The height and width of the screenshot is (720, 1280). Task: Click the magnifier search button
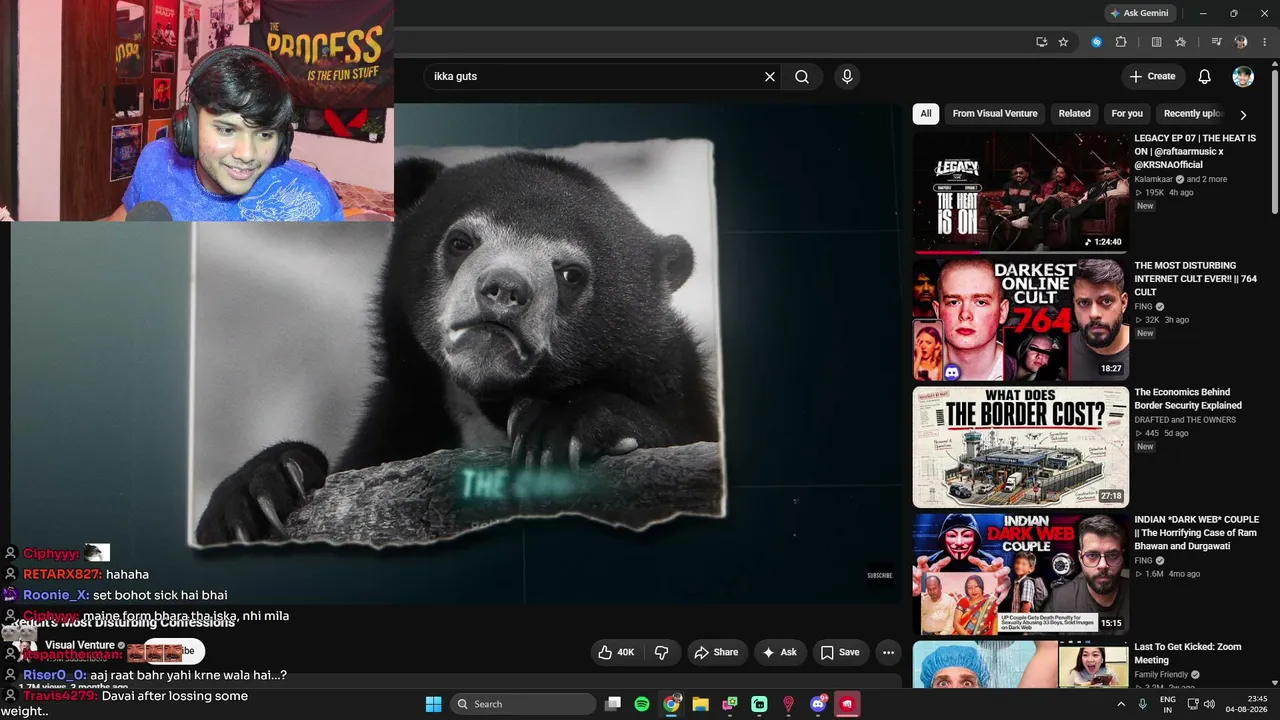click(802, 76)
